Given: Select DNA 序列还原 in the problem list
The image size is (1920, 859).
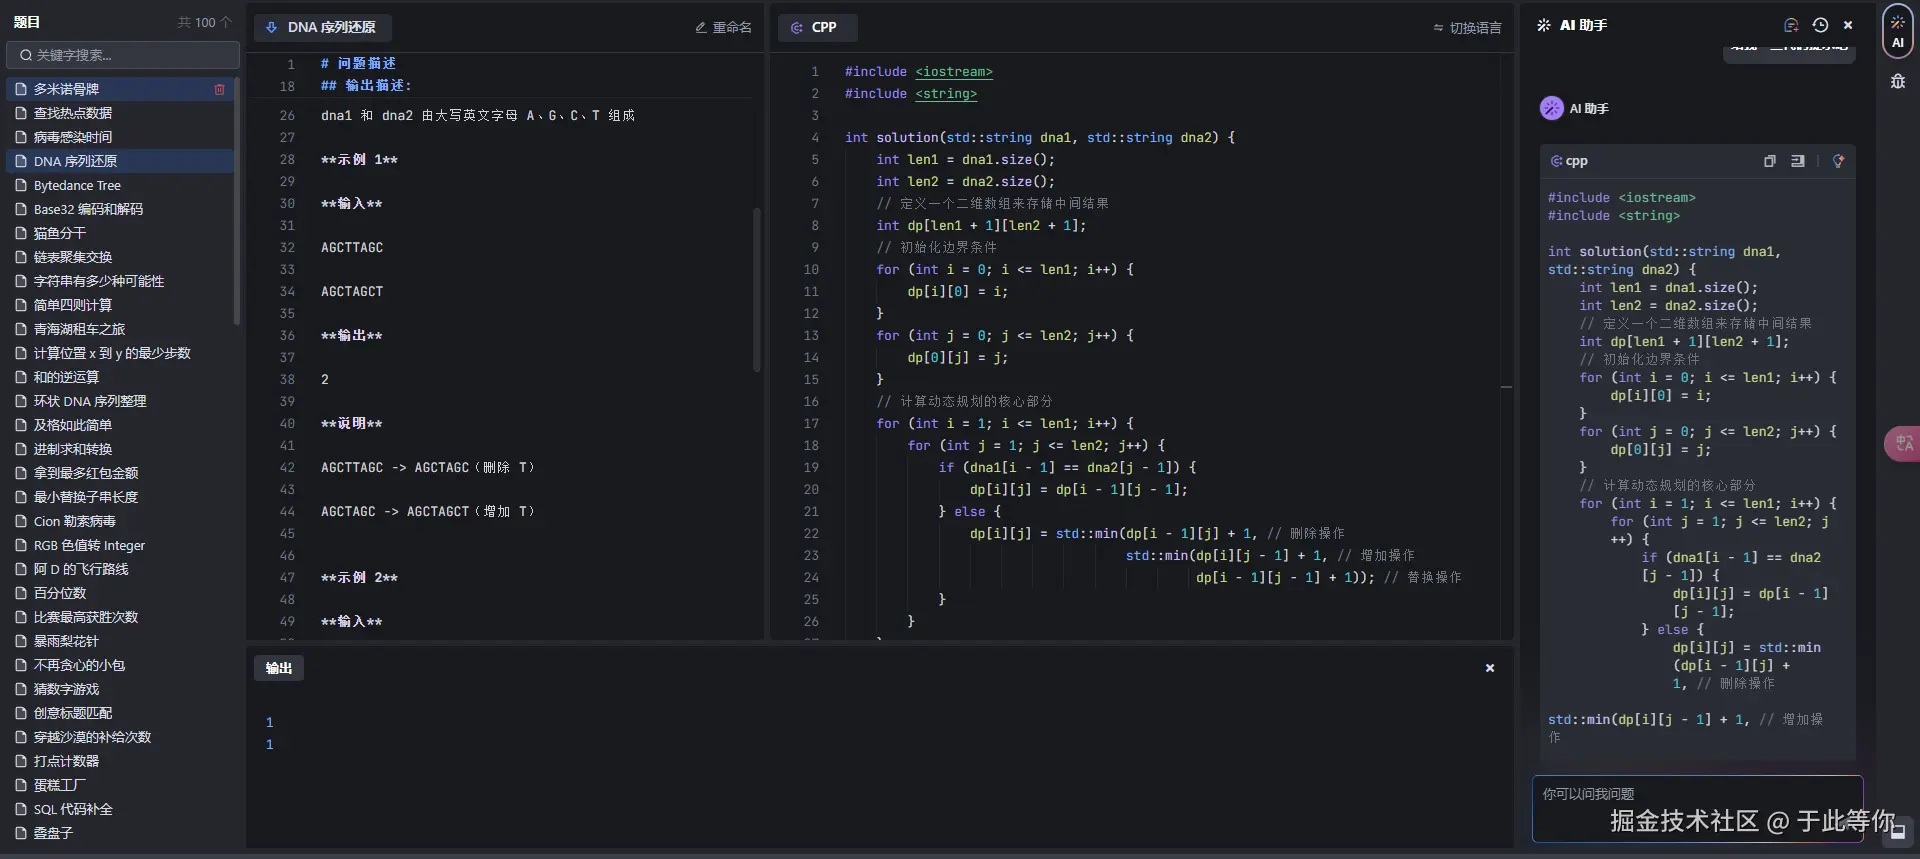Looking at the screenshot, I should 120,161.
